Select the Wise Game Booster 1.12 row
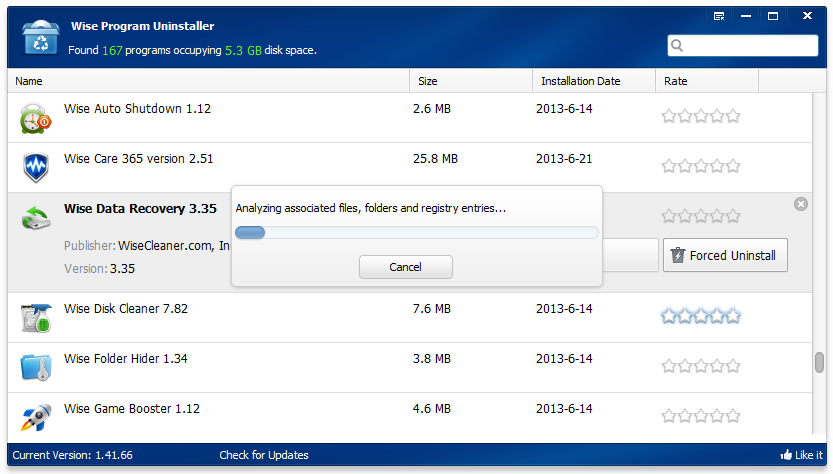Viewport: 833px width, 474px height. (410, 417)
